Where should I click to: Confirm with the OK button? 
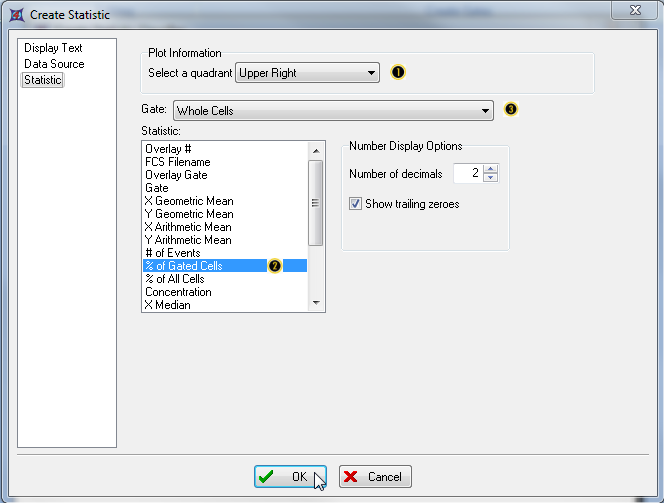(x=290, y=477)
